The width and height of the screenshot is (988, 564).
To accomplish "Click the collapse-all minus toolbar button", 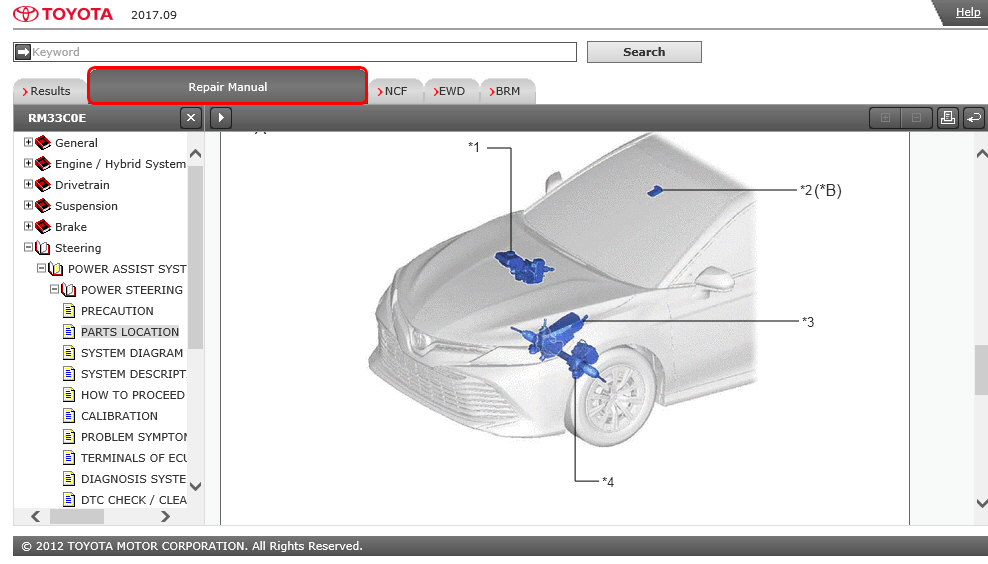I will coord(917,118).
